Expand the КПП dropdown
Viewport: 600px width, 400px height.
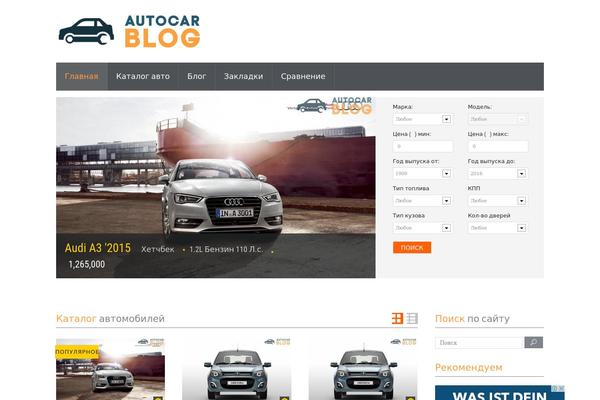(x=498, y=201)
